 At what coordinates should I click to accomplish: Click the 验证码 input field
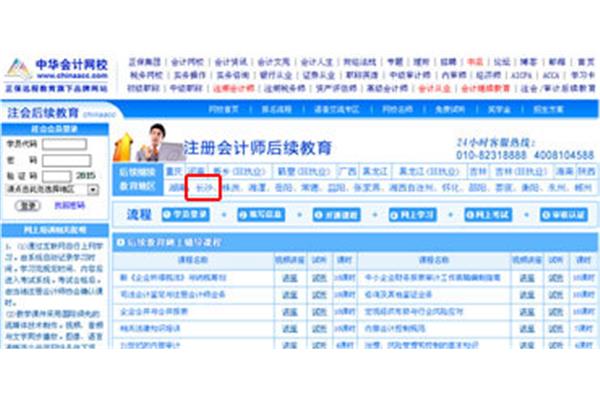coord(57,176)
